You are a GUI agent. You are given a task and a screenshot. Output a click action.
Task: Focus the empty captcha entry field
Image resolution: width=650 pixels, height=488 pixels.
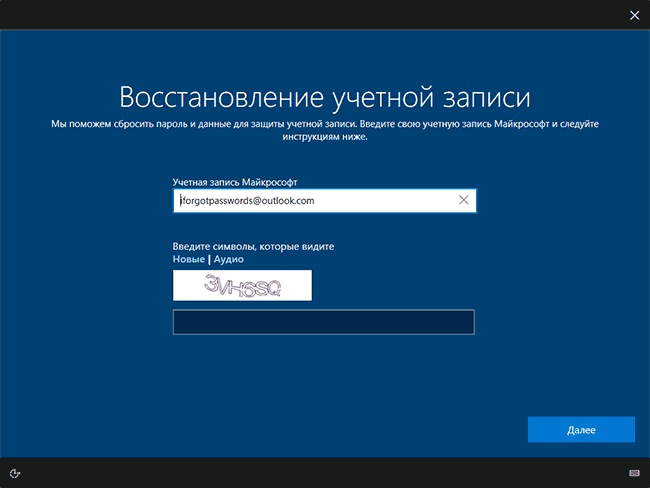323,322
